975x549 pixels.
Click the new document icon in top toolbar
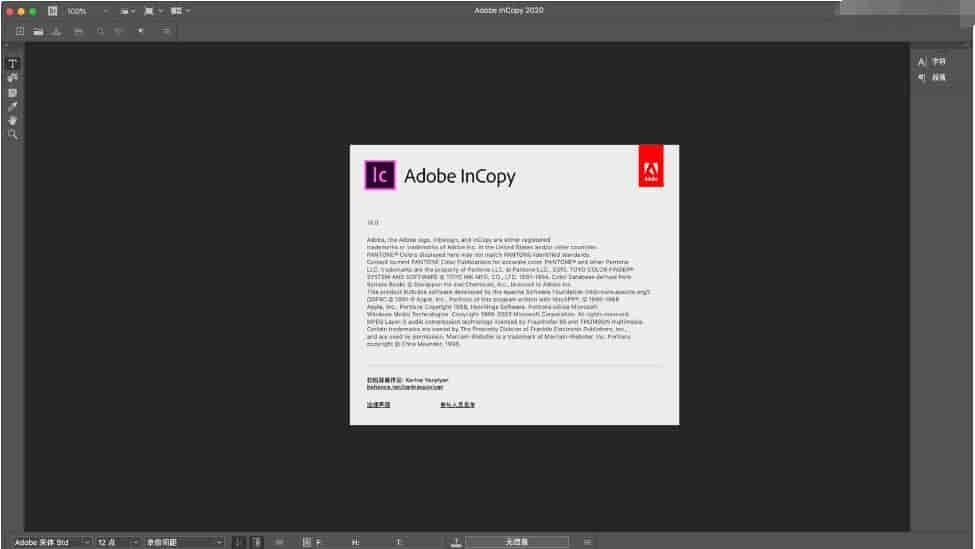tap(19, 32)
